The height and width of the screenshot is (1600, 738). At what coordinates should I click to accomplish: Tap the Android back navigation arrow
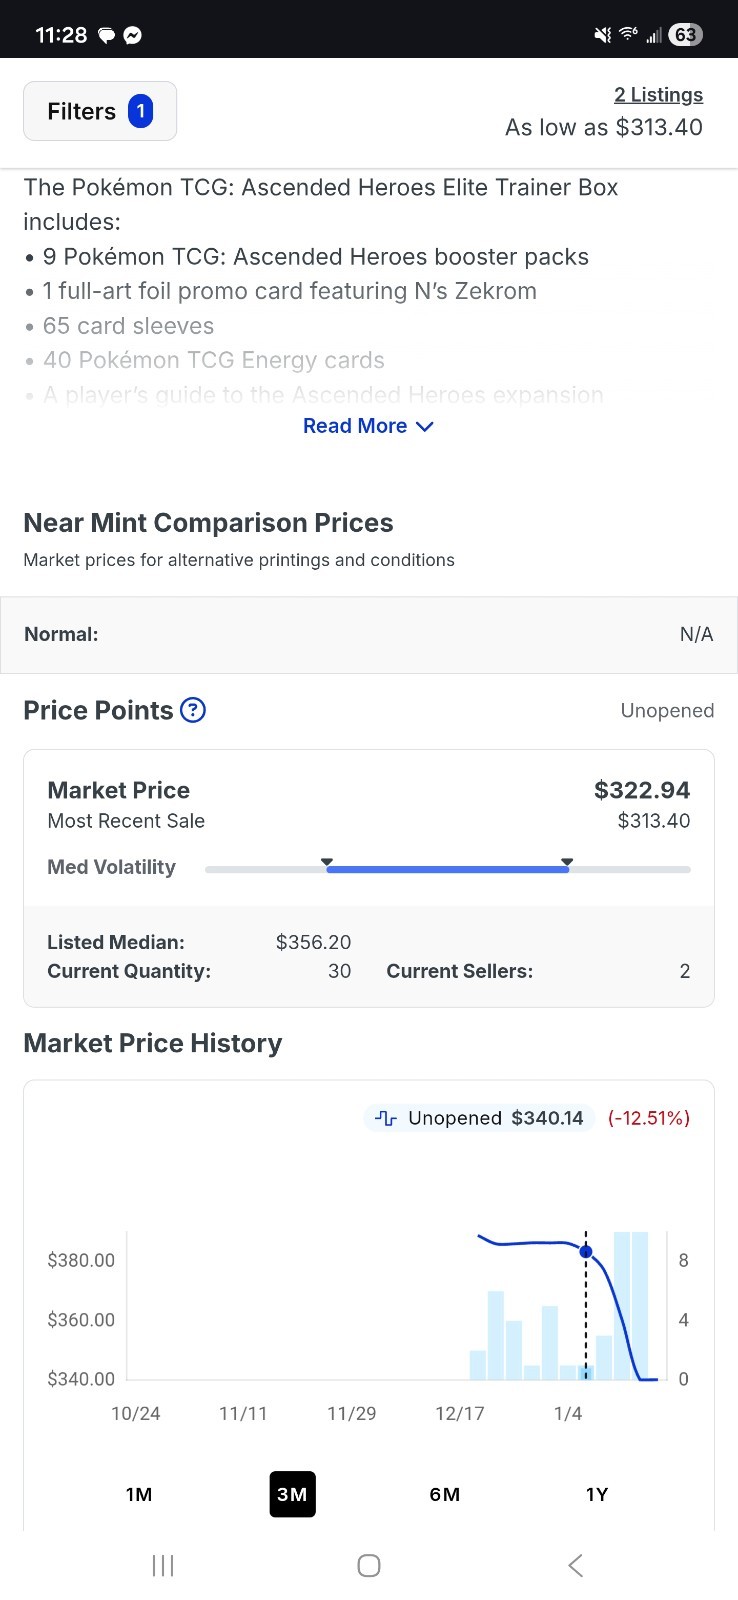point(575,1565)
